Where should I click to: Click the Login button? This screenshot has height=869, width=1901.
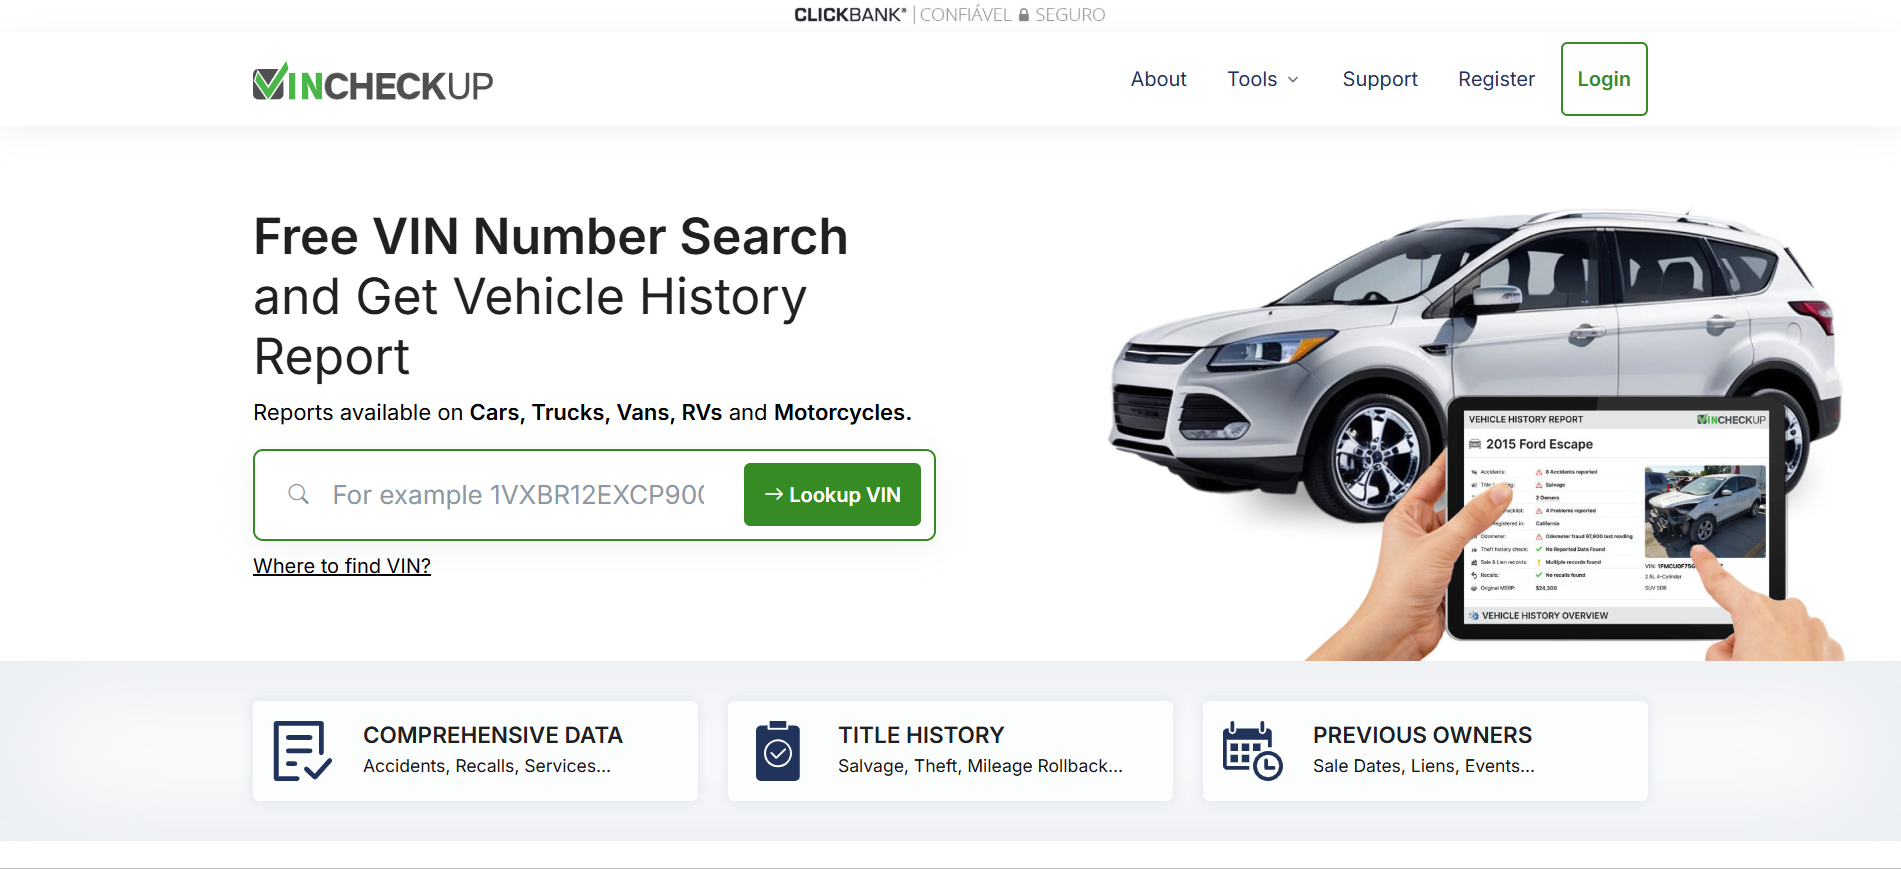(x=1604, y=79)
